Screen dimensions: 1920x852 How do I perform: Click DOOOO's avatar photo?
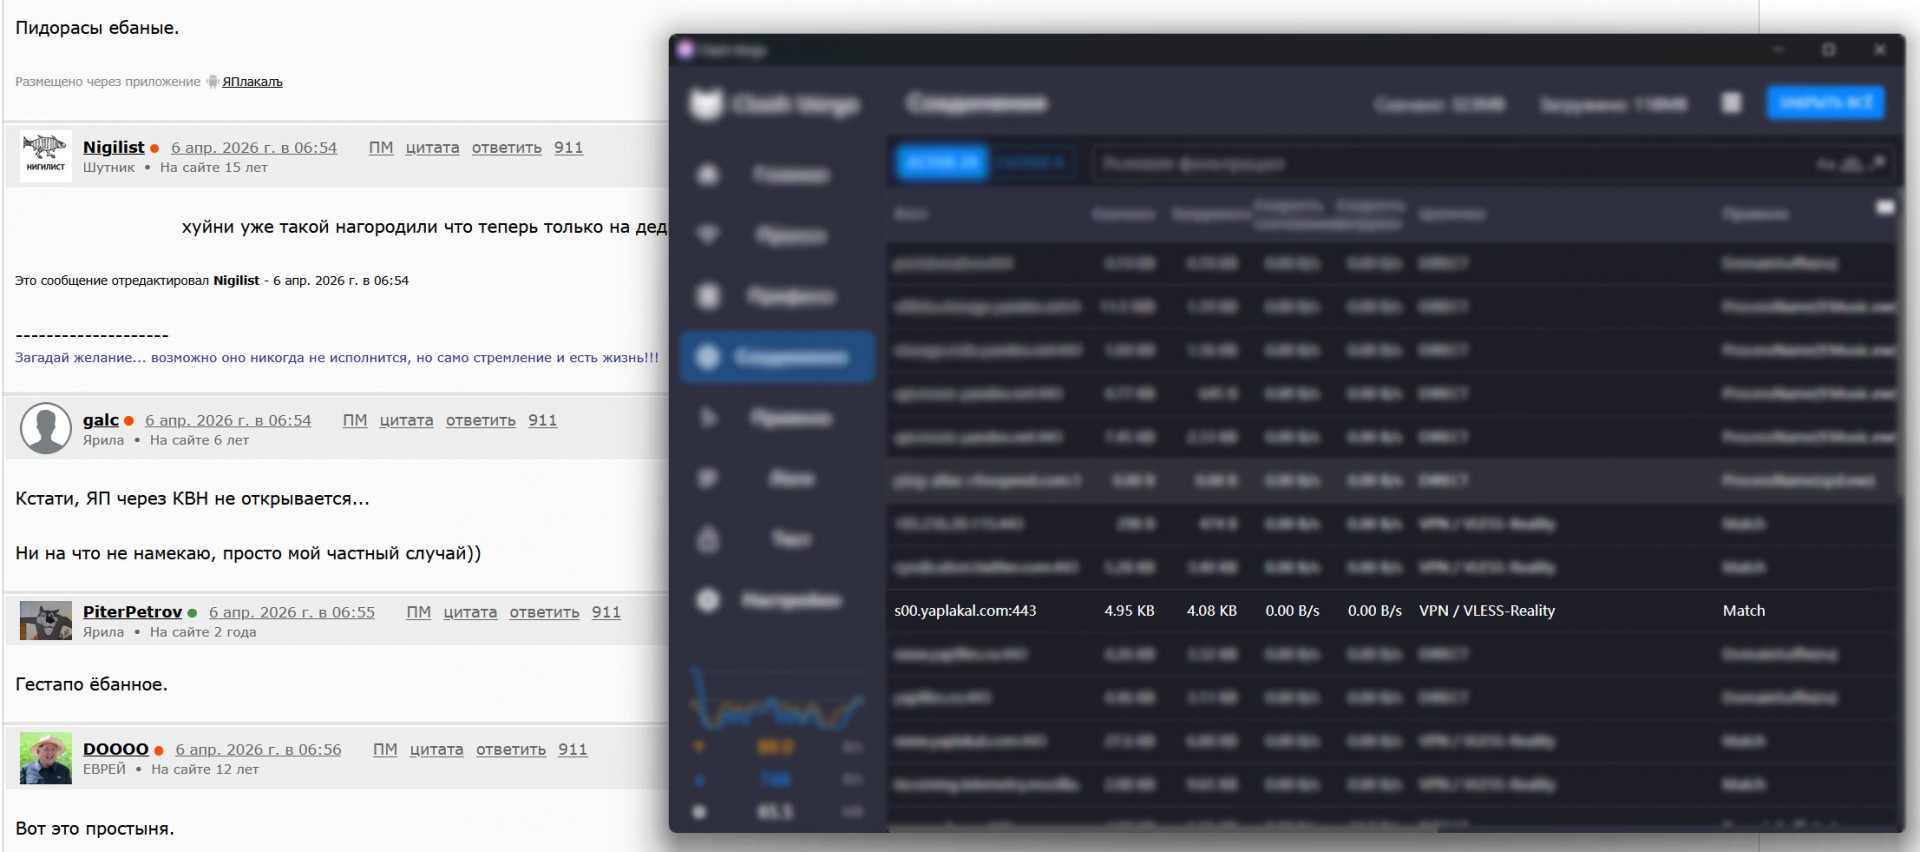[x=46, y=758]
